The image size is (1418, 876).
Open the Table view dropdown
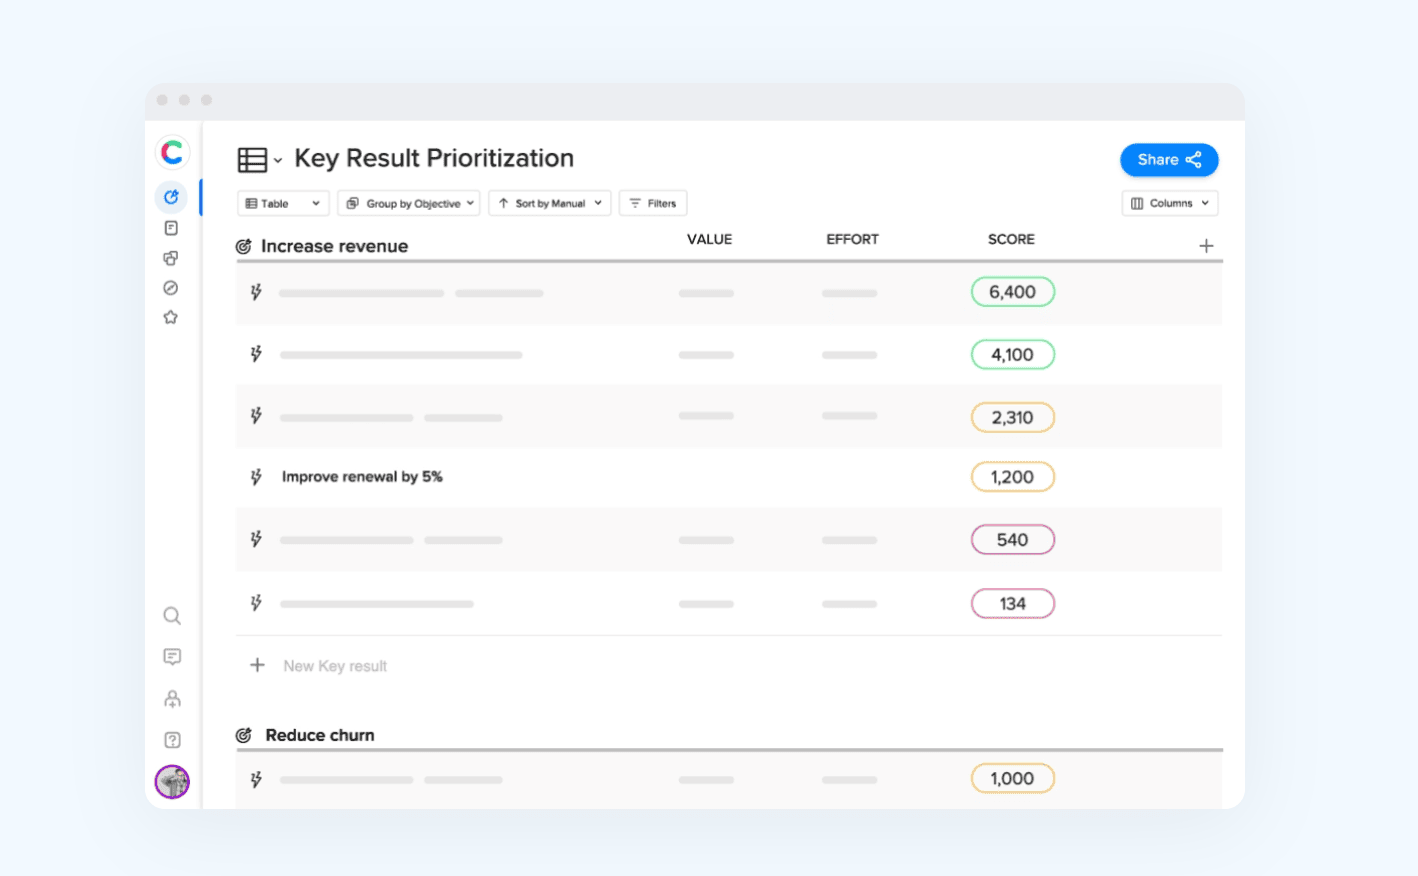[283, 203]
